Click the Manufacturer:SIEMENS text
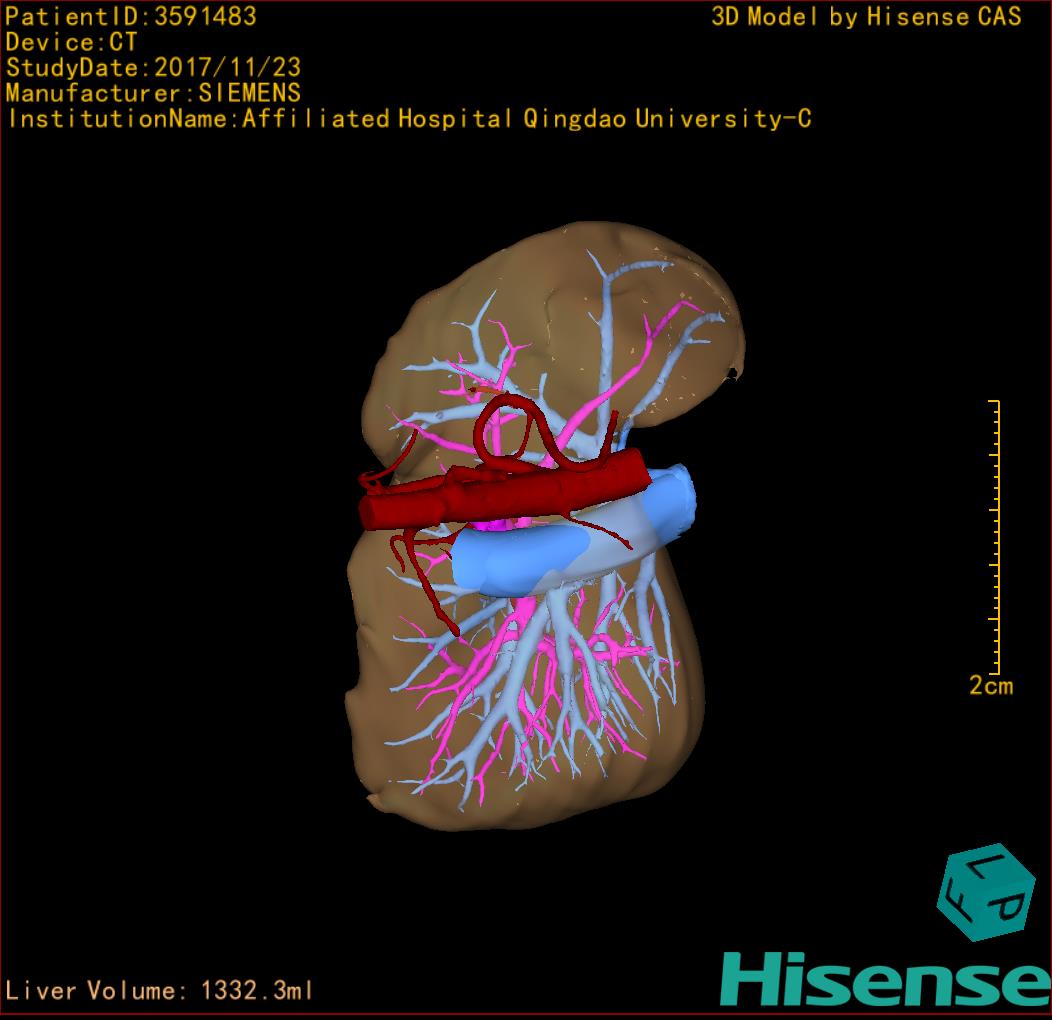The image size is (1052, 1020). (154, 93)
